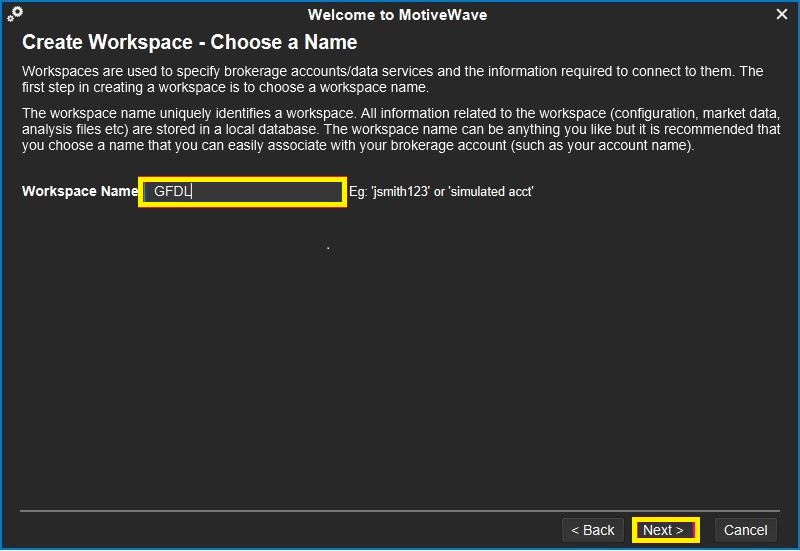Click the Workspace Name input field
800x551 pixels.
pyautogui.click(x=242, y=192)
